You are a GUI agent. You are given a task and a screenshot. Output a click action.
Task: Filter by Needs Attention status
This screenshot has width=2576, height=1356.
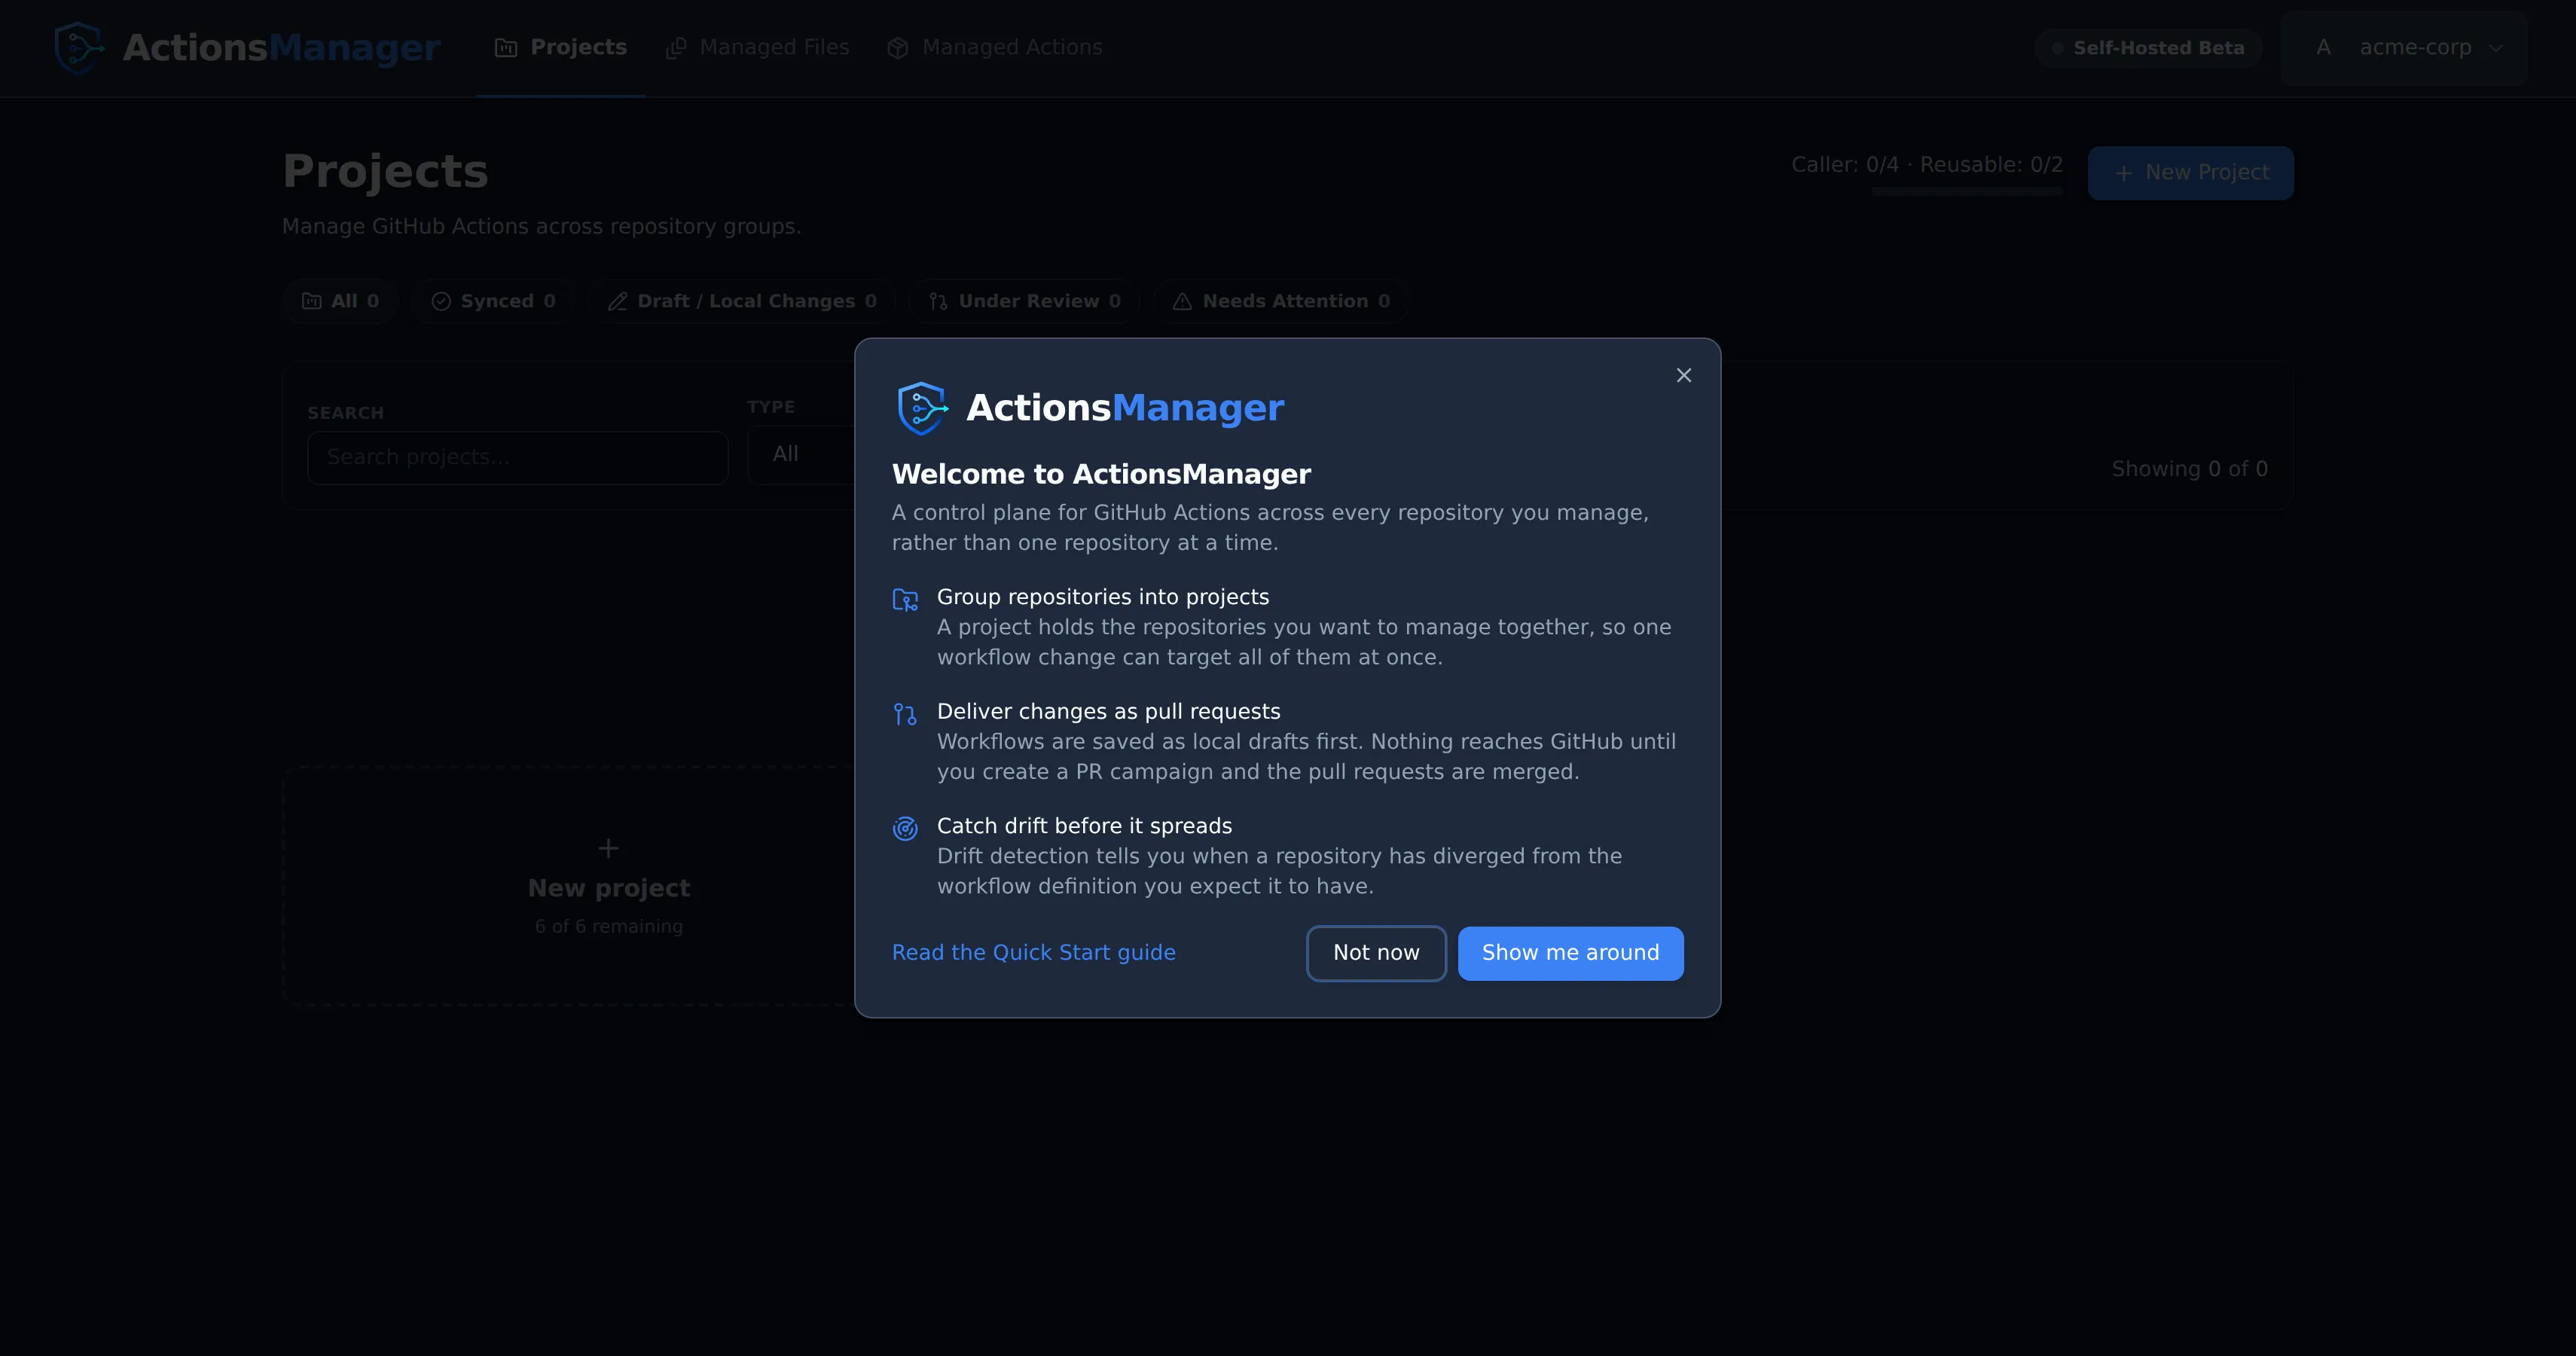click(x=1281, y=301)
